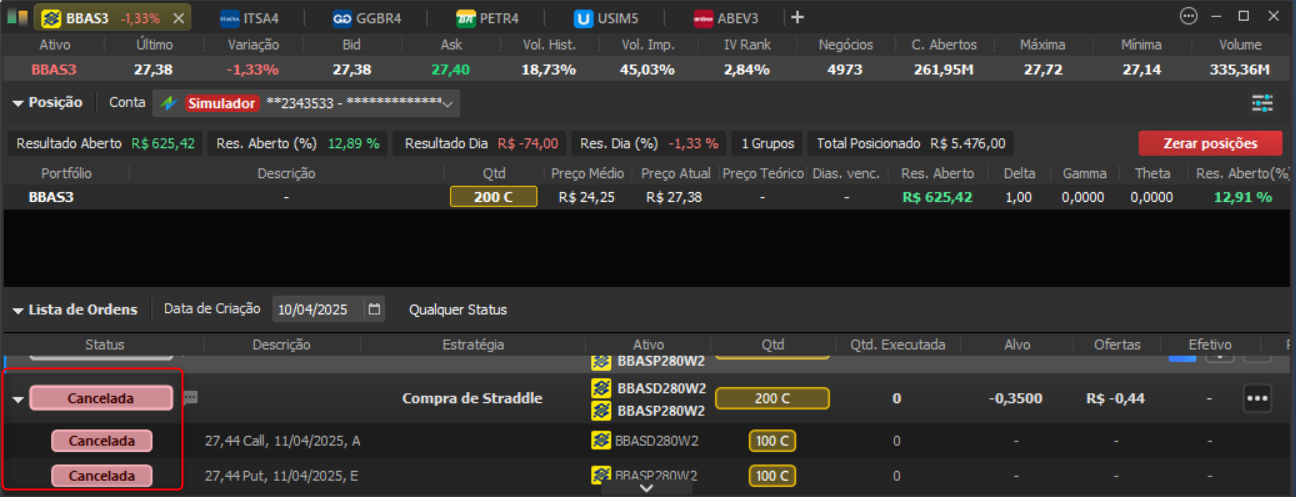Click the layout panels icon before BBAS3 tab
Viewport: 1296px width, 497px height.
click(x=18, y=17)
